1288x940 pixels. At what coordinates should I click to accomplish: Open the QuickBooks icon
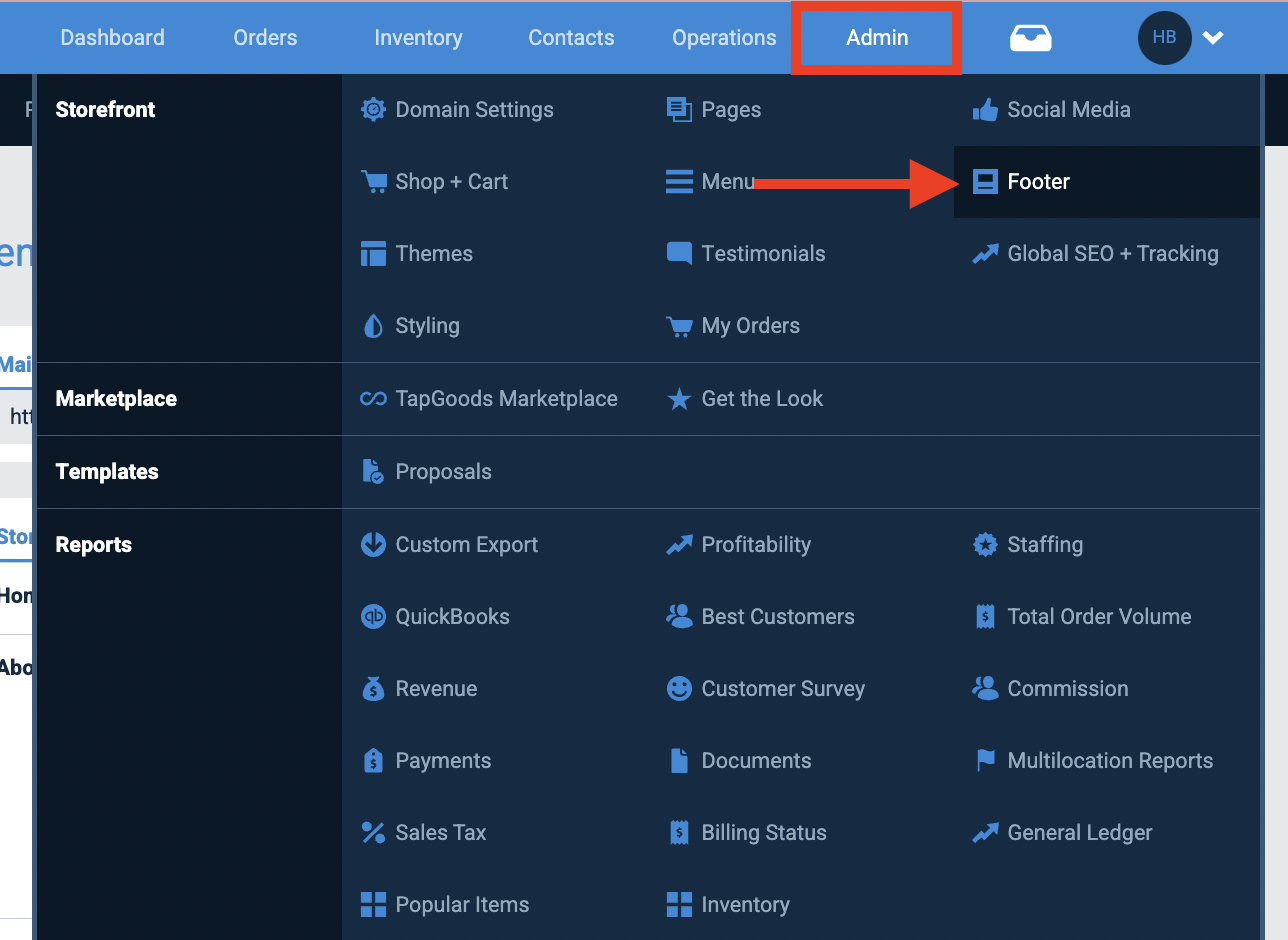pos(373,616)
